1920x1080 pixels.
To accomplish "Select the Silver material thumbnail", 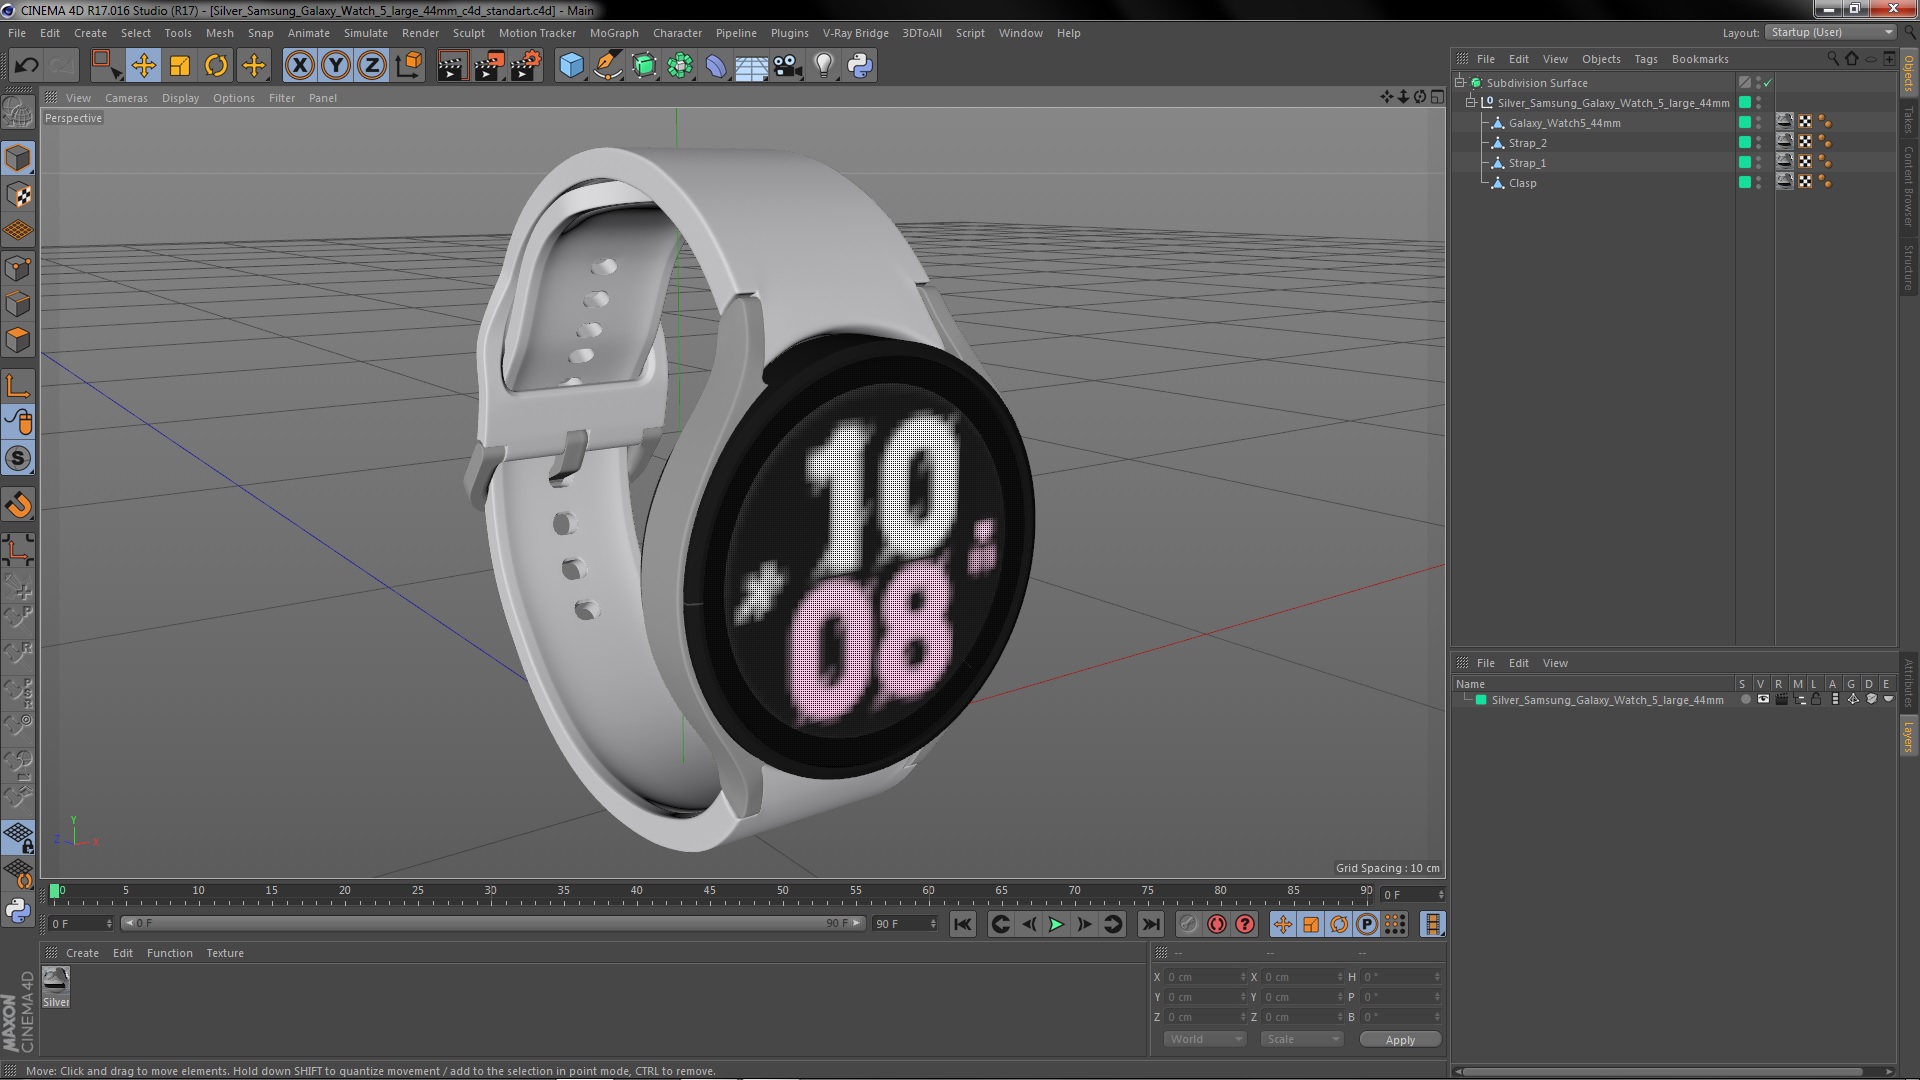I will point(56,980).
